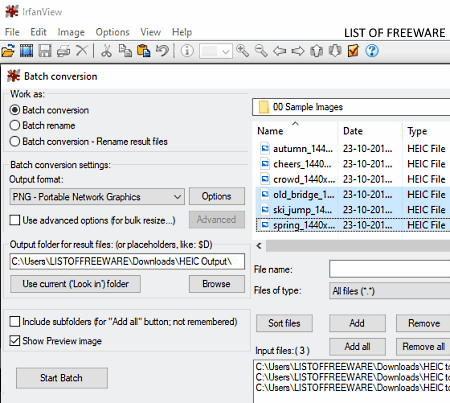Open the Help menu
This screenshot has height=403, width=450.
click(x=182, y=32)
